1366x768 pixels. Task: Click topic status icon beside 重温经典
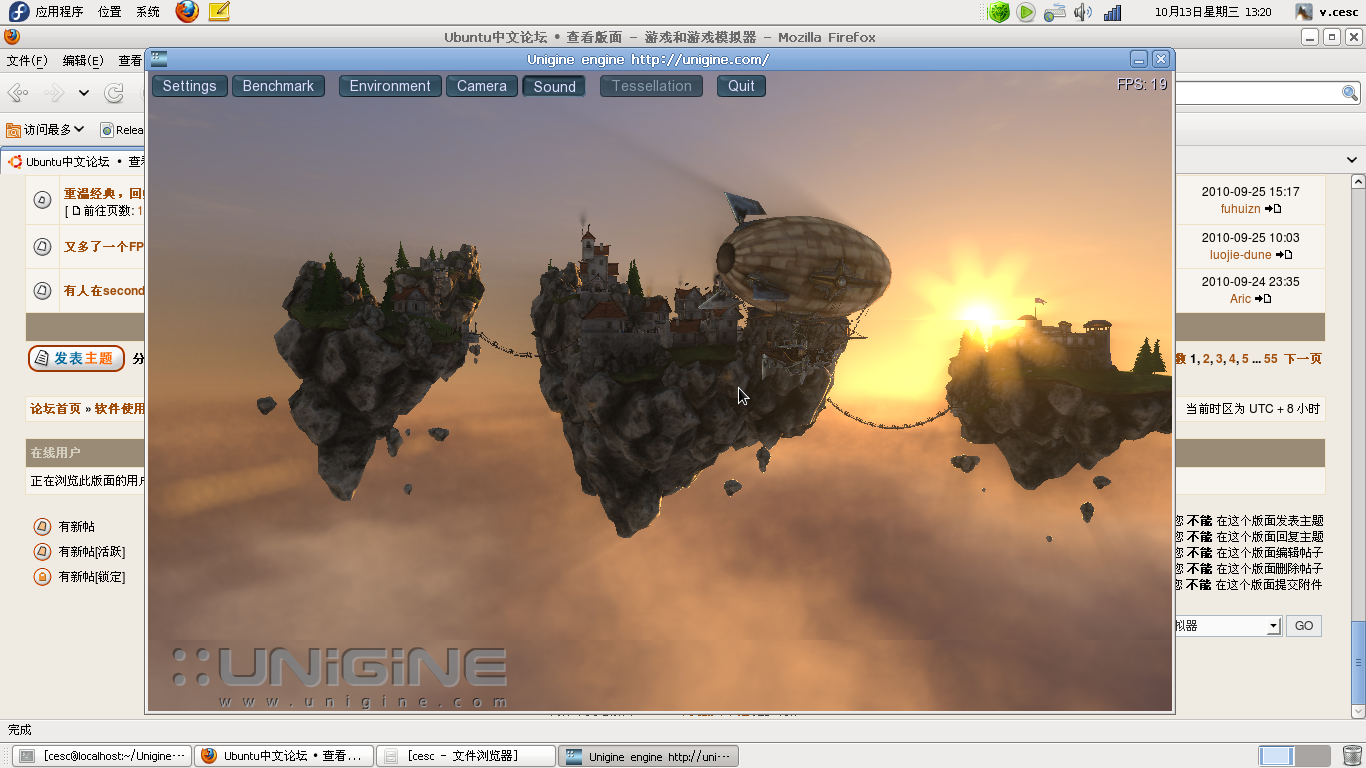point(42,200)
